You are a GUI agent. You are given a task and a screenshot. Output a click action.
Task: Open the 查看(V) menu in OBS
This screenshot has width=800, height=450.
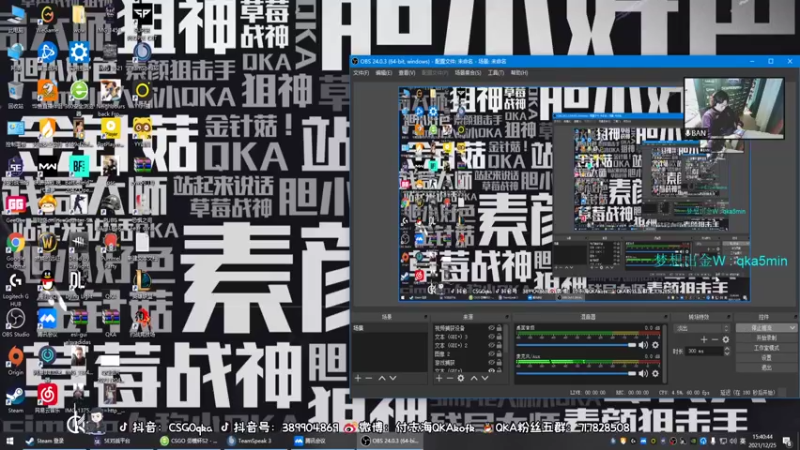407,73
